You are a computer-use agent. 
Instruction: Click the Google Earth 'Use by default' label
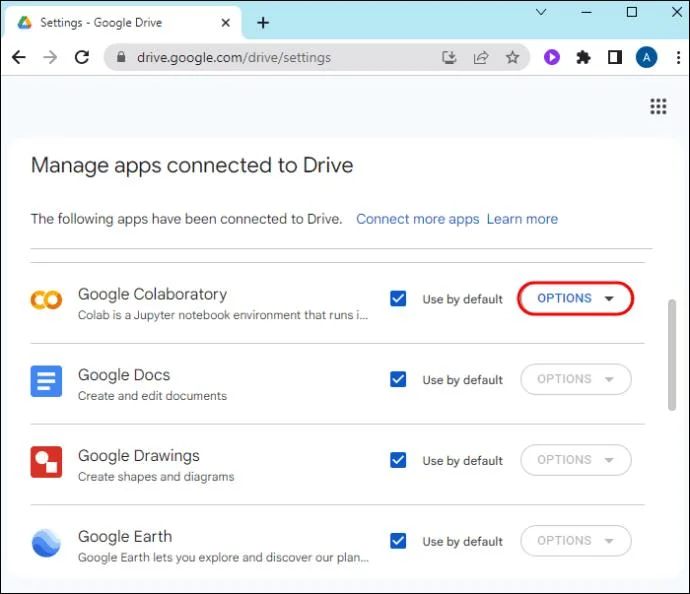[x=462, y=541]
